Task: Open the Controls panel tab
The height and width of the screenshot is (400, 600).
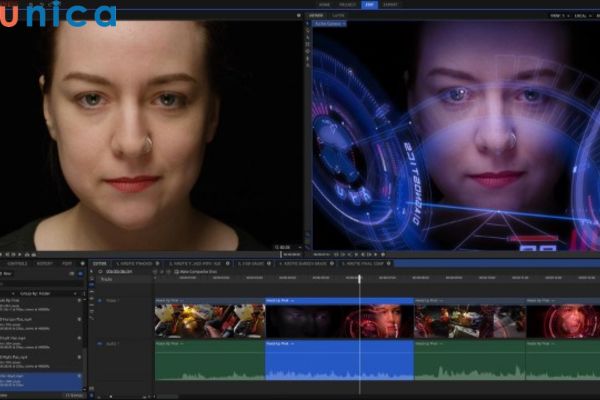Action: (17, 263)
